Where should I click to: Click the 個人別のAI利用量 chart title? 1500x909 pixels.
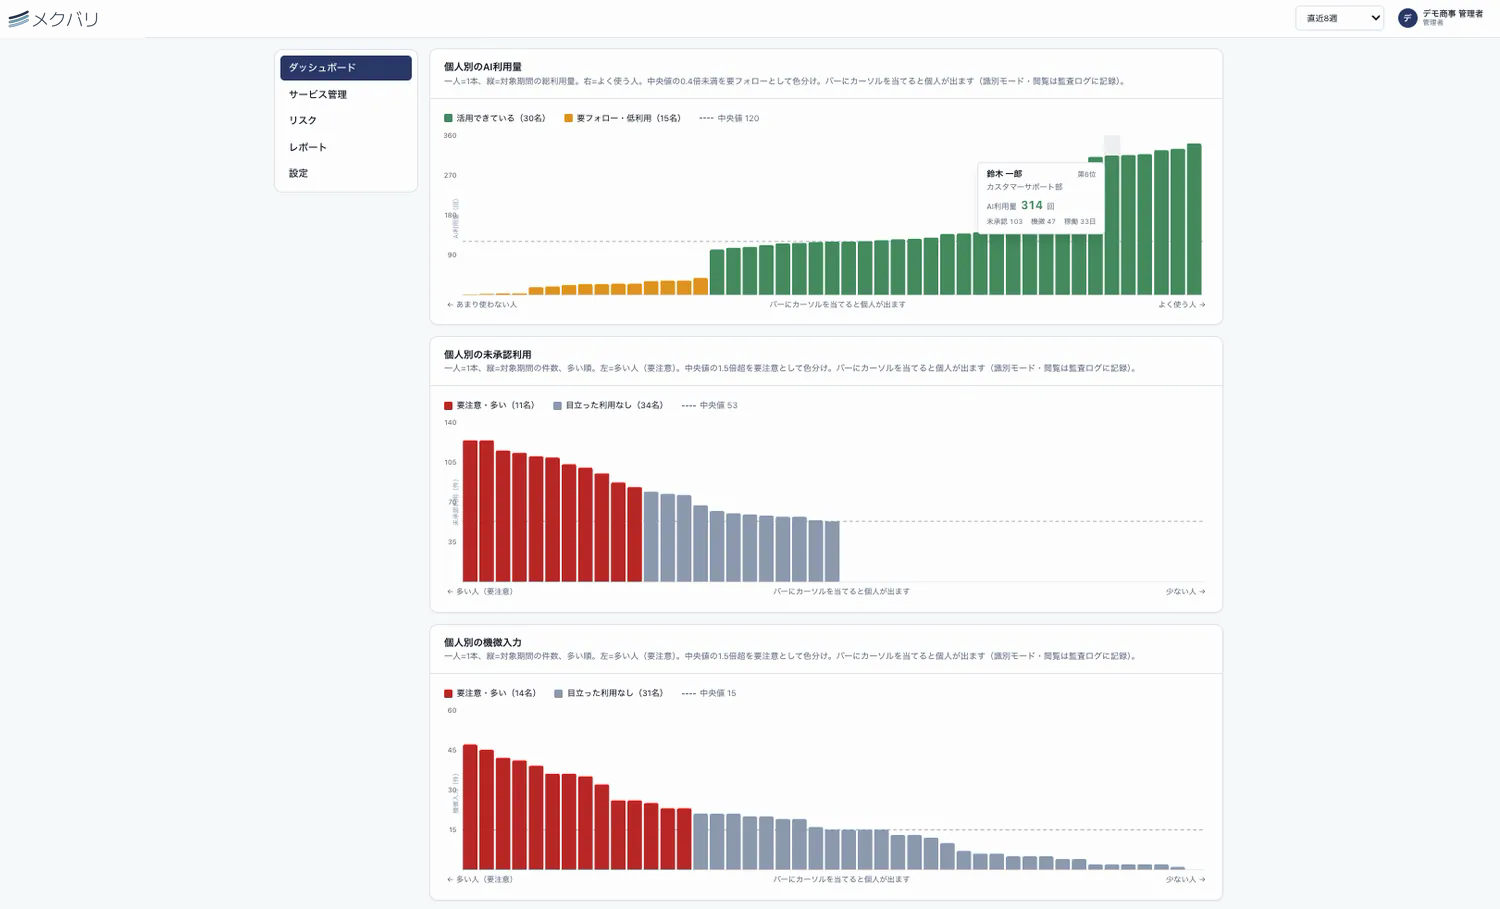coord(483,67)
